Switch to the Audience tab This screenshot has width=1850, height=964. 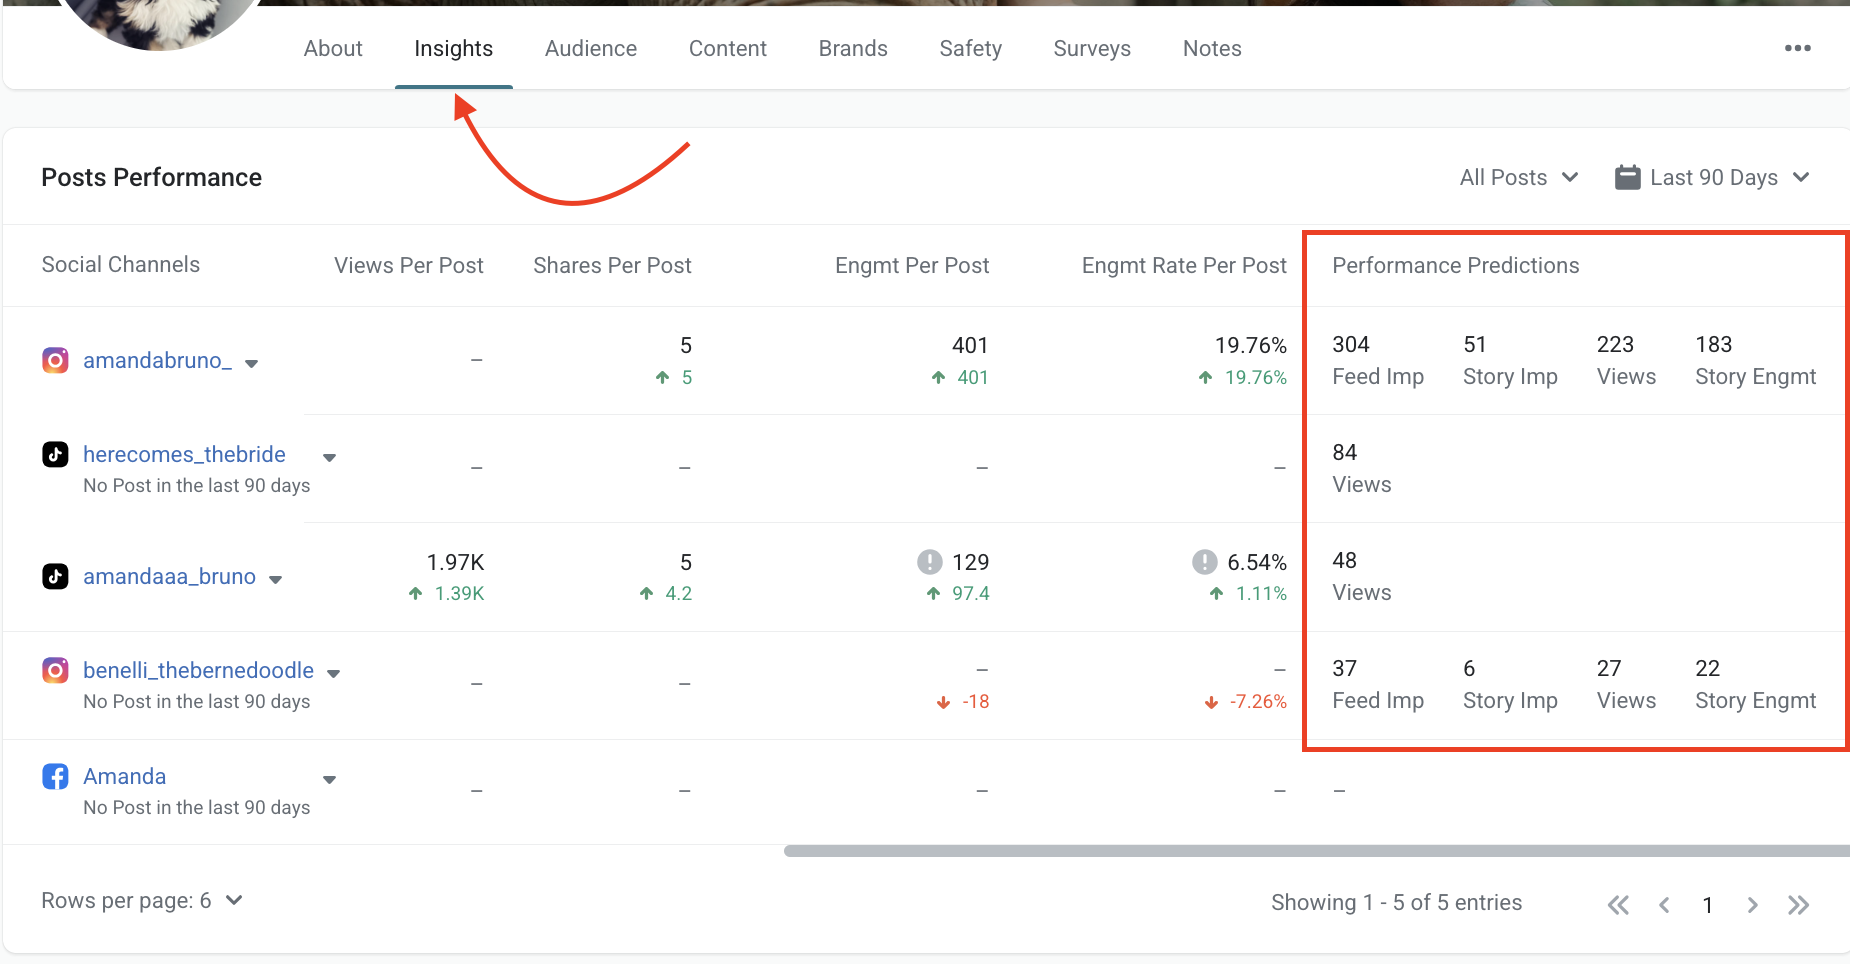coord(591,48)
